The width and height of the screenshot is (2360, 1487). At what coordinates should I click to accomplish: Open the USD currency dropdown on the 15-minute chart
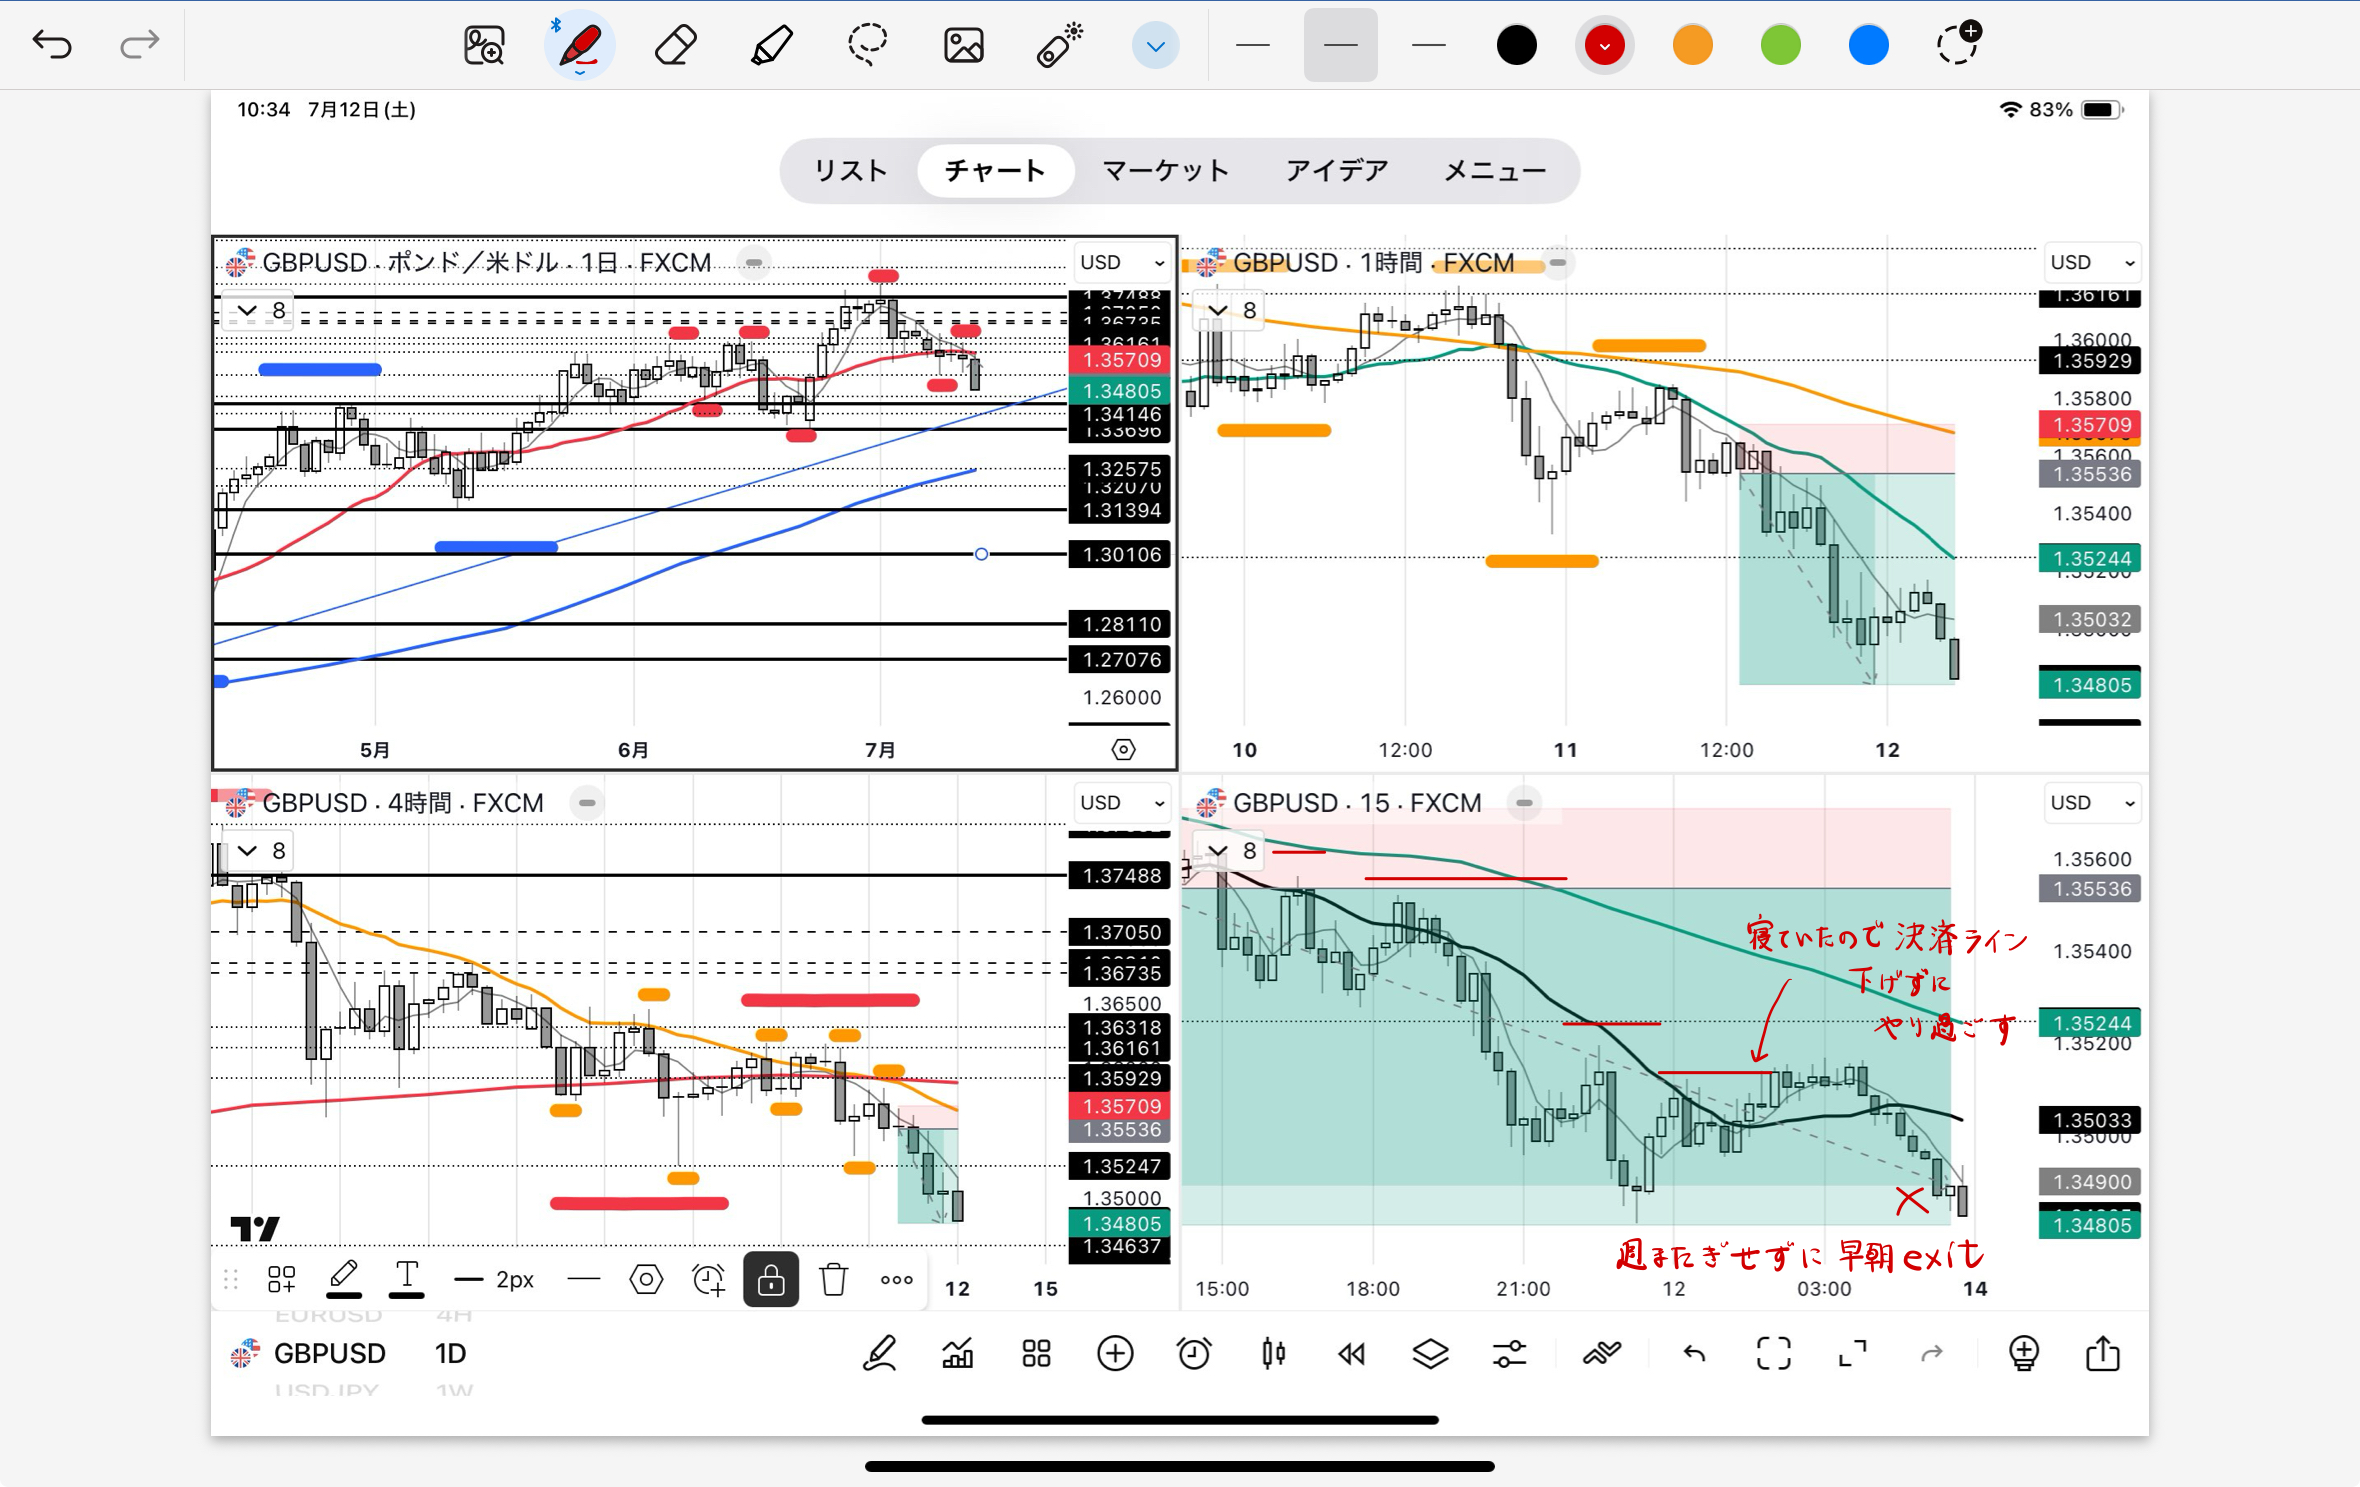point(2091,802)
